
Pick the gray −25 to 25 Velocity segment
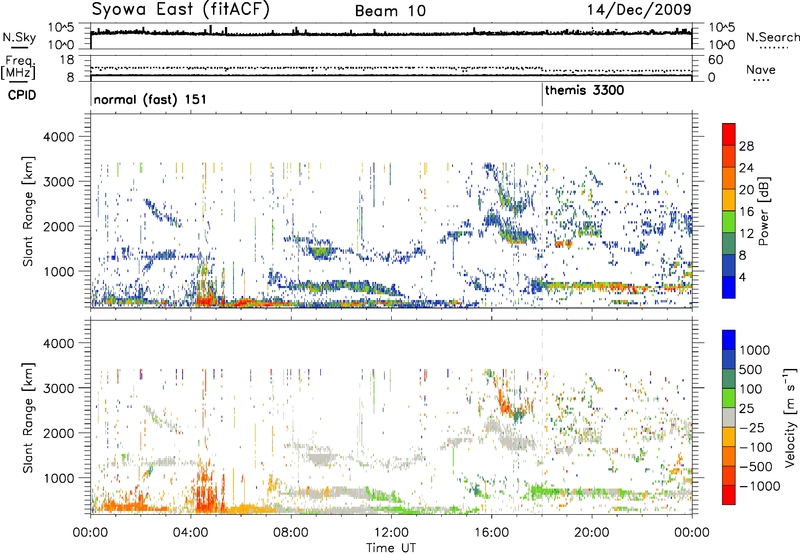click(x=729, y=417)
